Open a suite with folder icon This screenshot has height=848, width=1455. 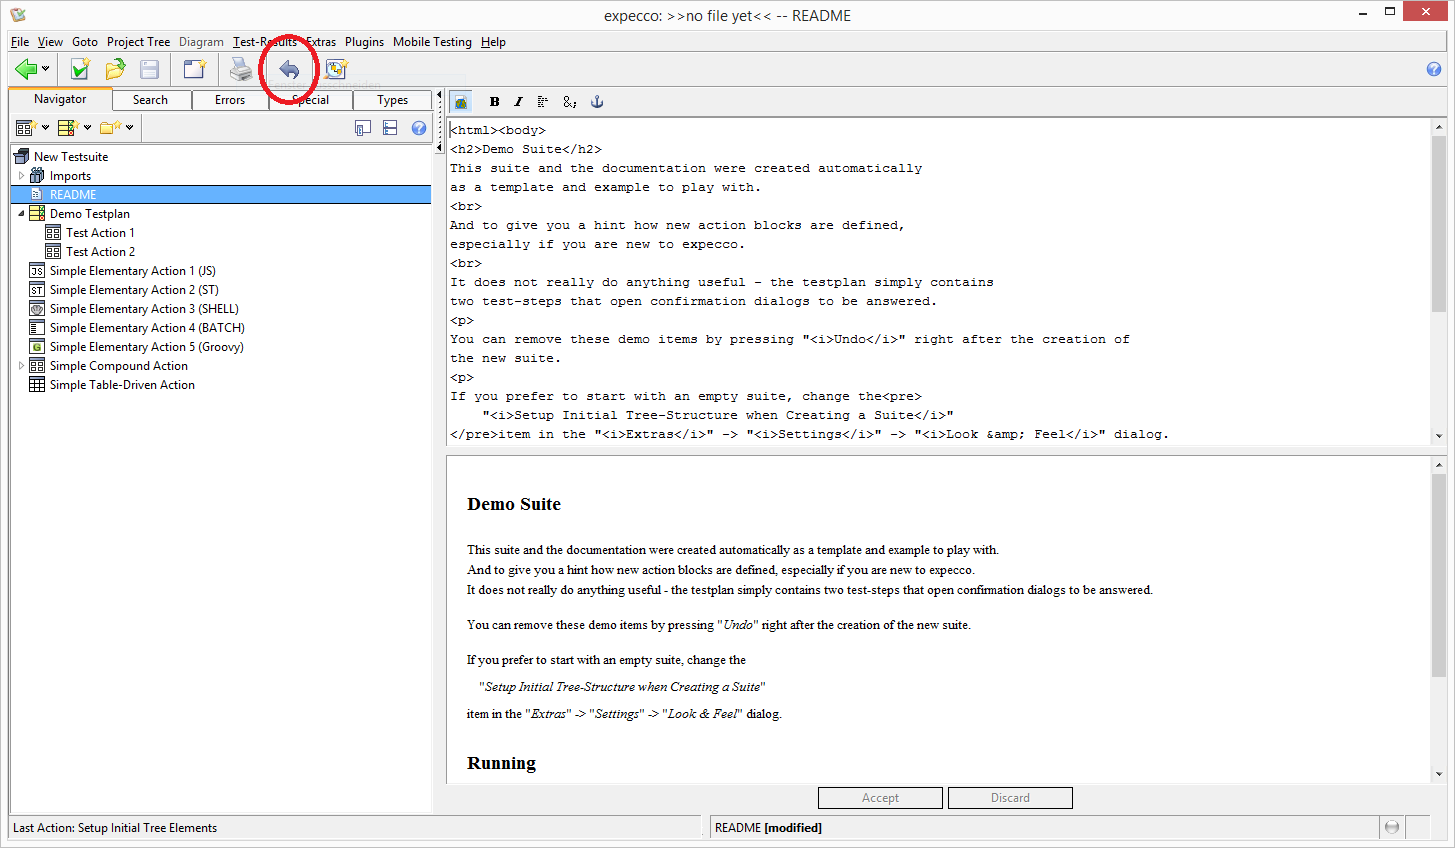point(115,69)
